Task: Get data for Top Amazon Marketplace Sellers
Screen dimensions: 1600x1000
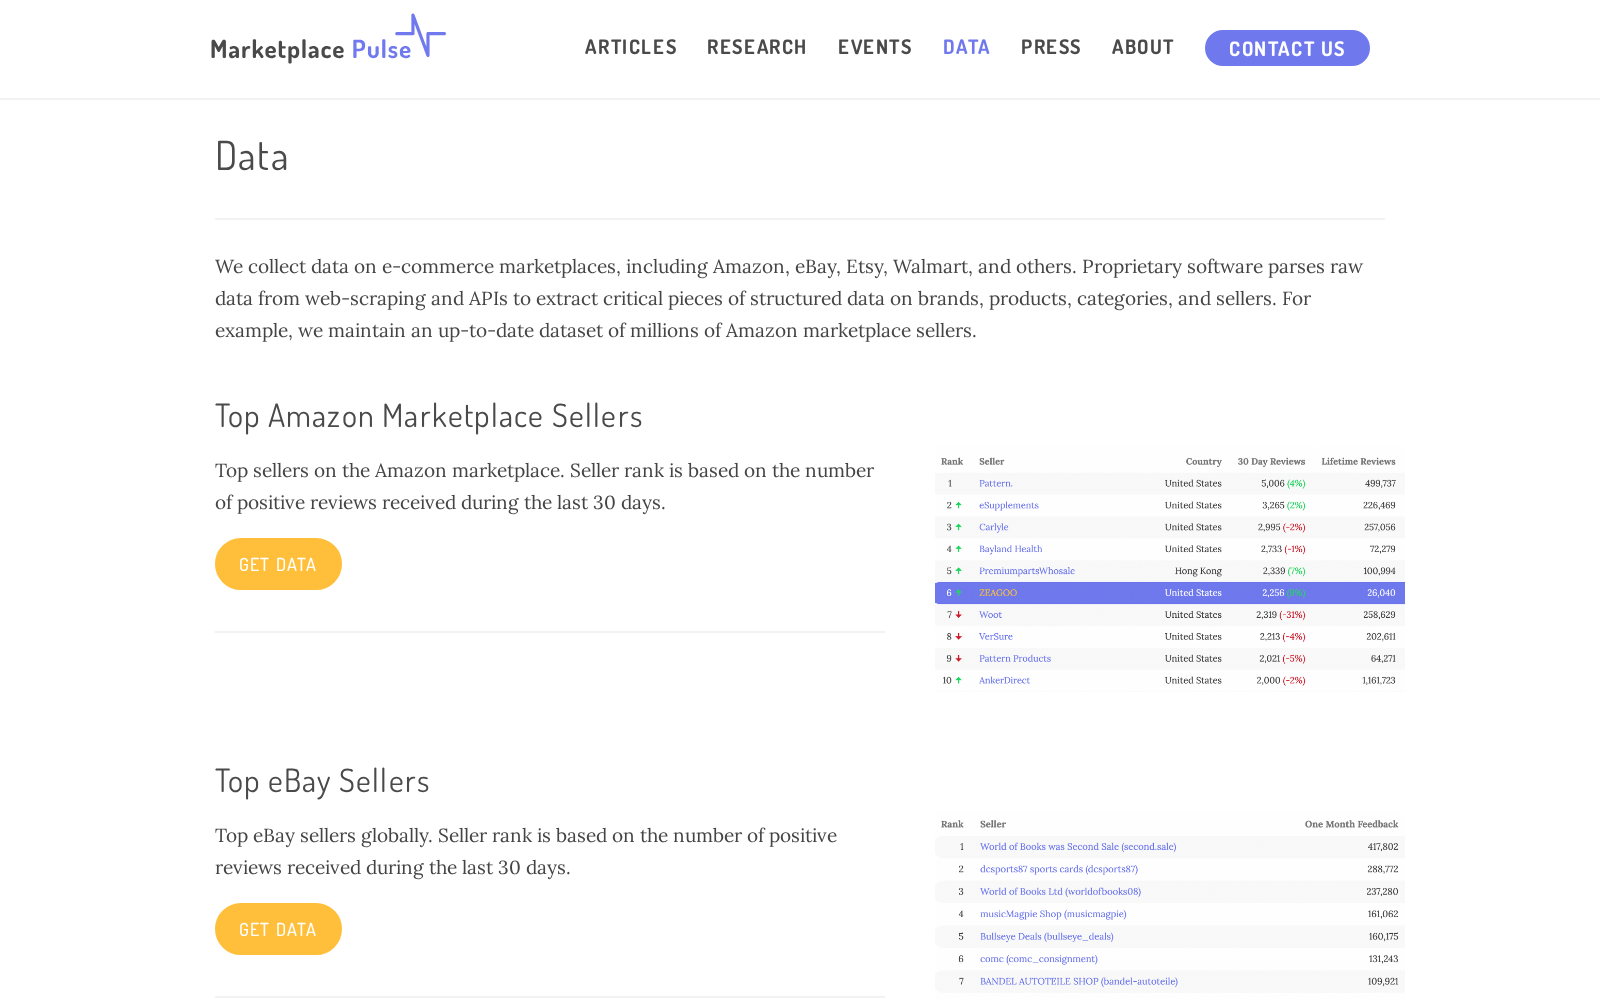Action: point(278,564)
